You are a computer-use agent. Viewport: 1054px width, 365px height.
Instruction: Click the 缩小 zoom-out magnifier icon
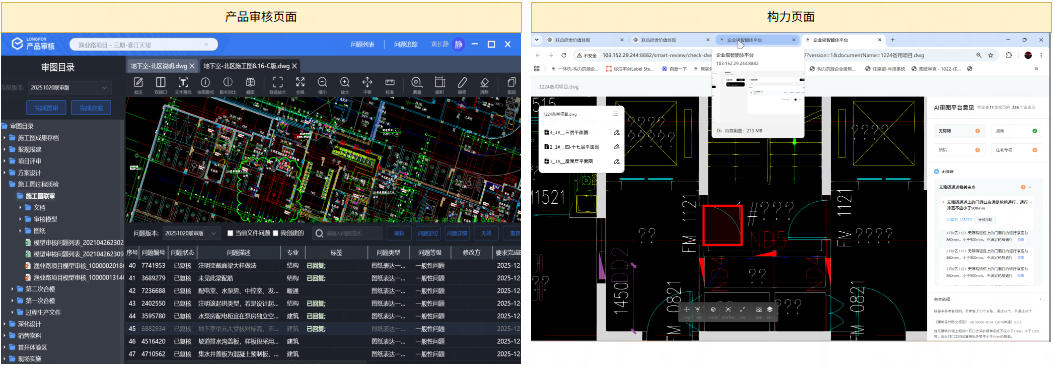coord(322,85)
